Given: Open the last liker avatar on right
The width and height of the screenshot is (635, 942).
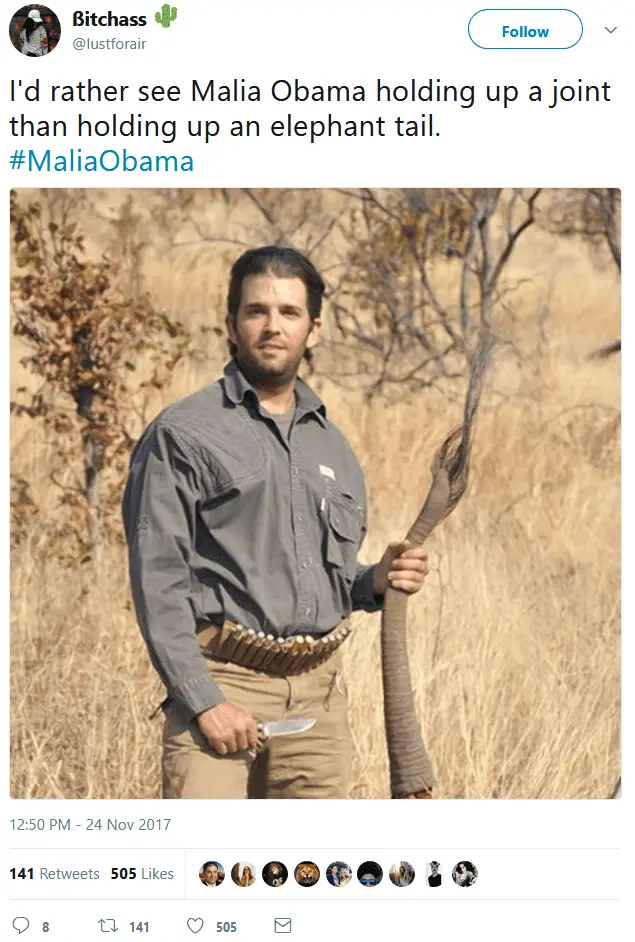Looking at the screenshot, I should coord(464,874).
